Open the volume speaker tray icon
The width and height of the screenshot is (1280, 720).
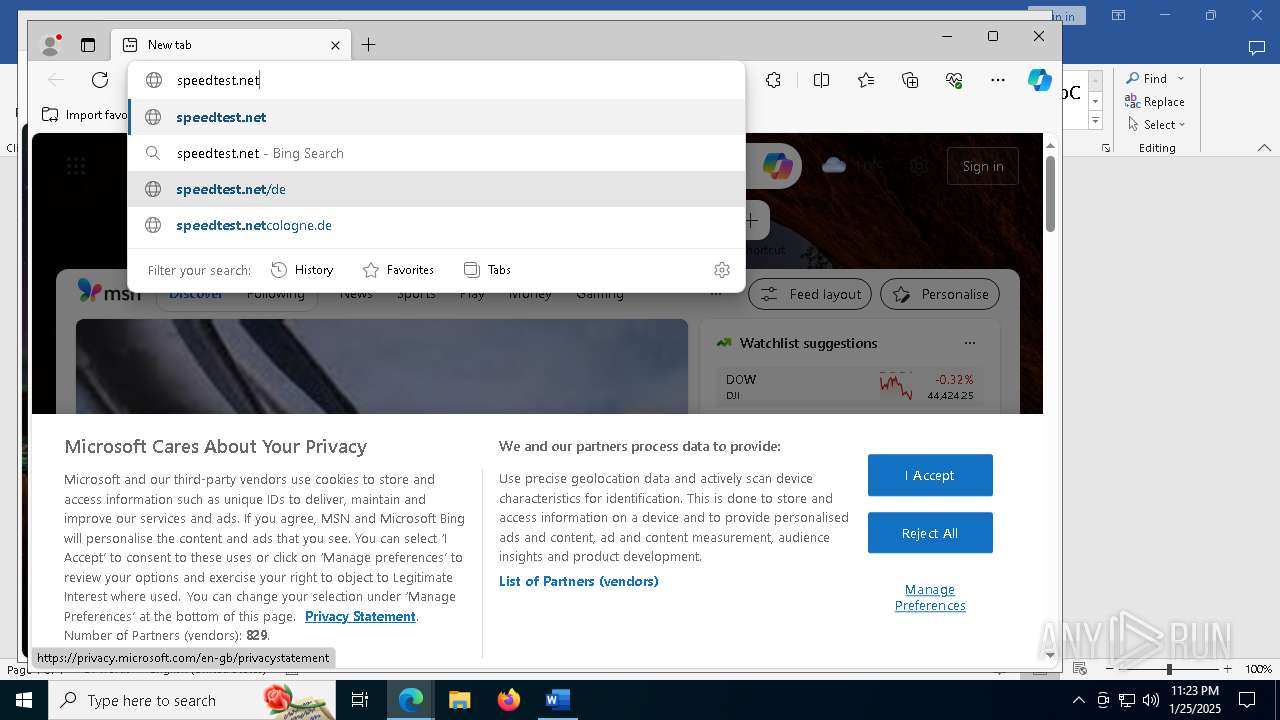click(1150, 700)
